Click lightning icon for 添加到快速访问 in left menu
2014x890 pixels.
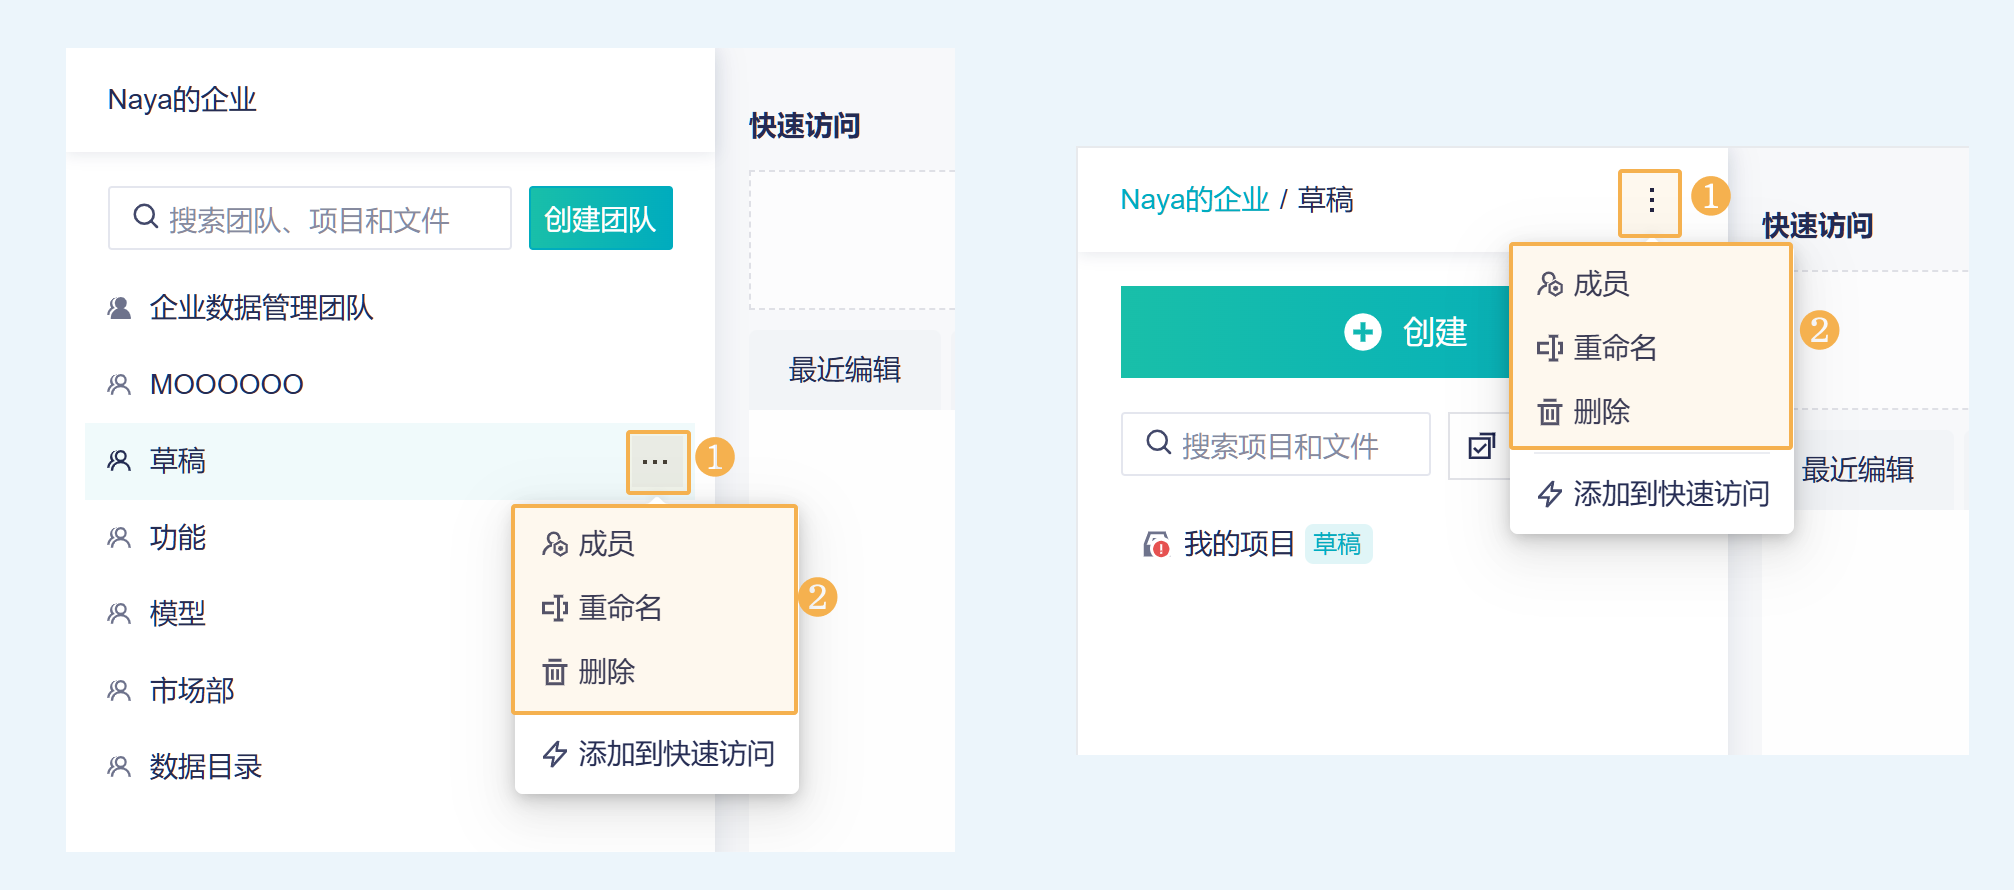coord(555,754)
